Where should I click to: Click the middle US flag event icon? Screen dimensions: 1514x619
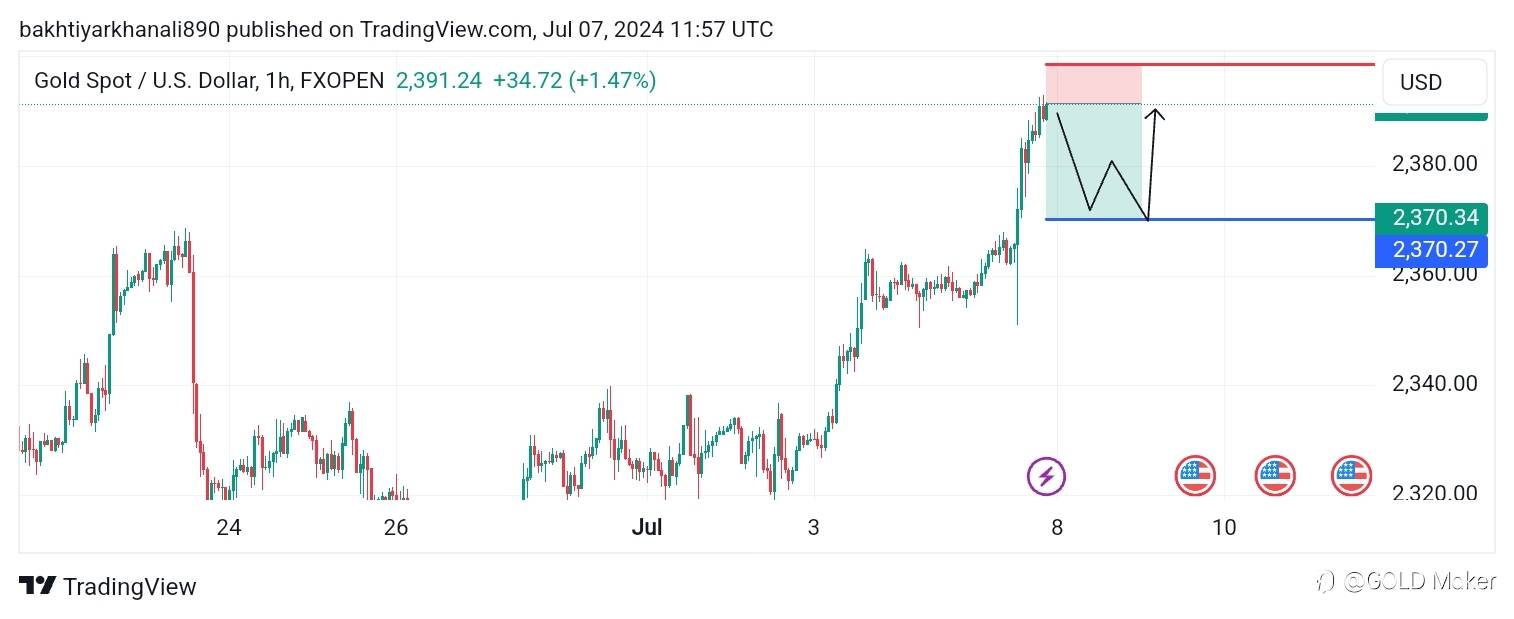1275,476
